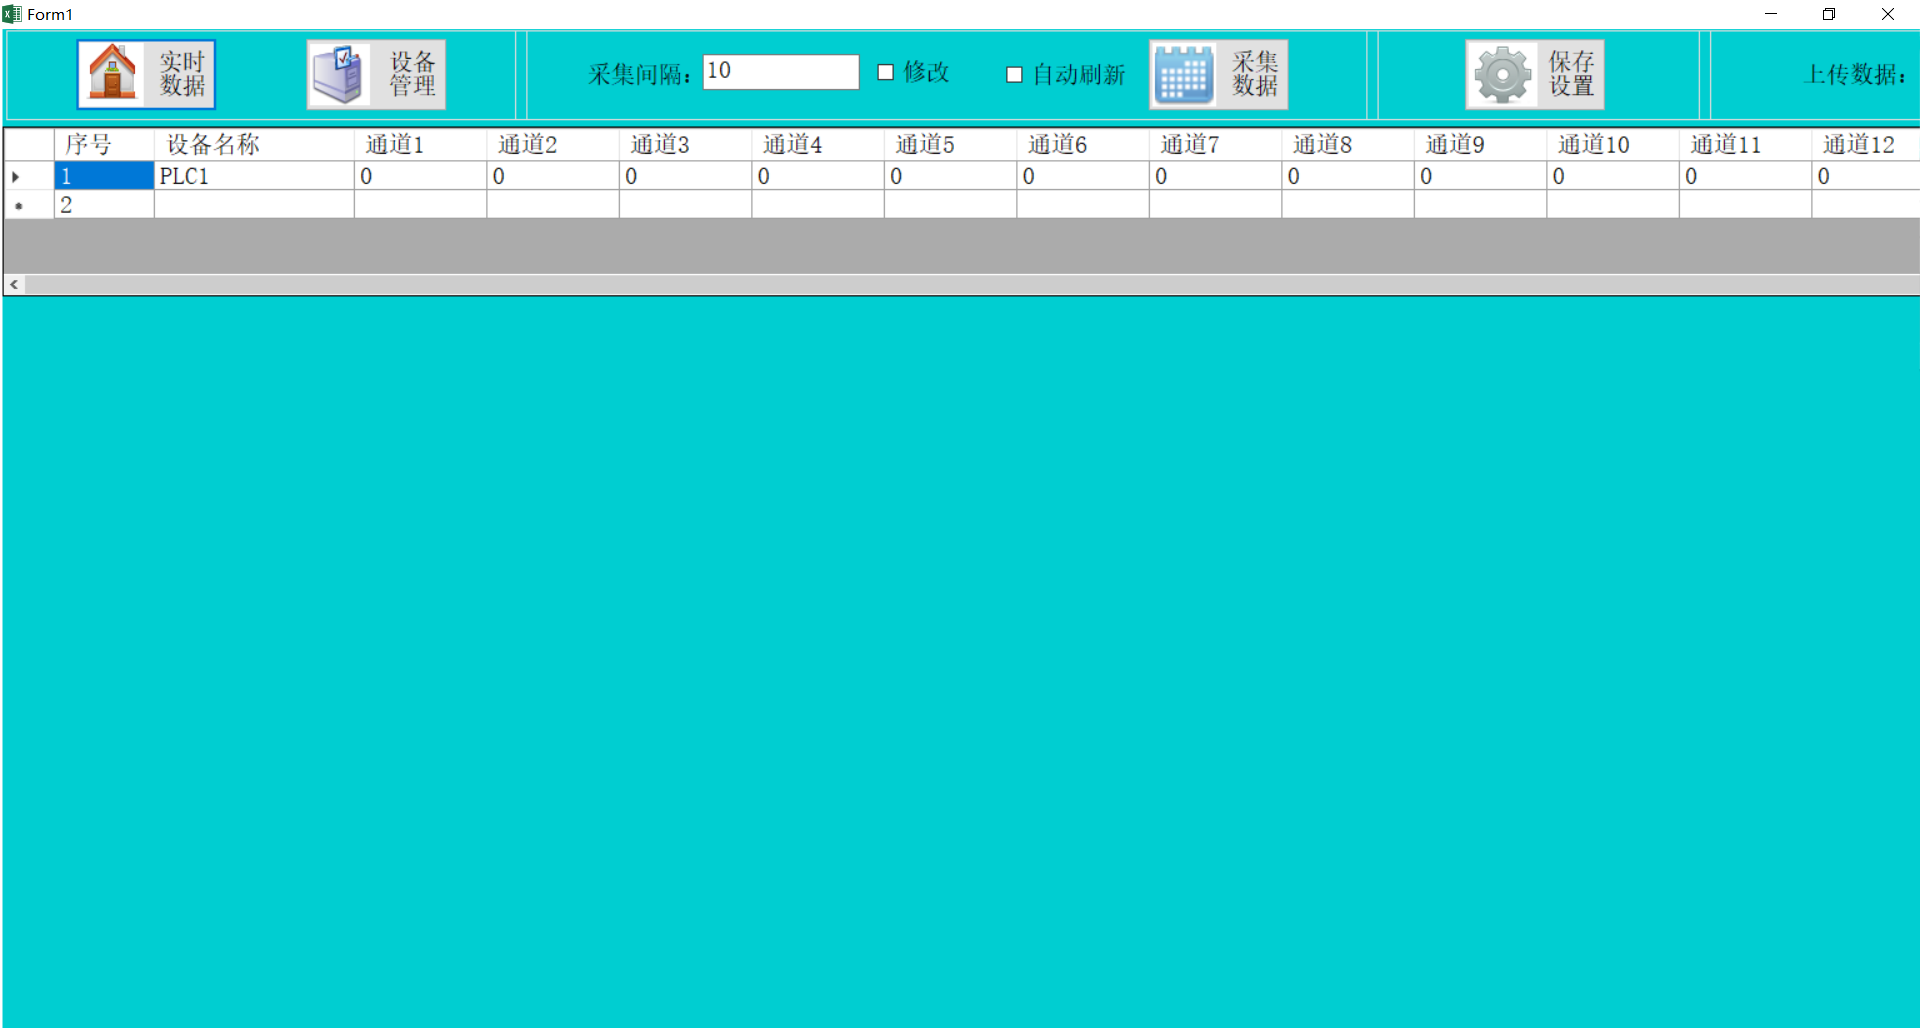Screen dimensions: 1920x1028
Task: Select PLC1's 通道11 value cell
Action: pos(1745,176)
